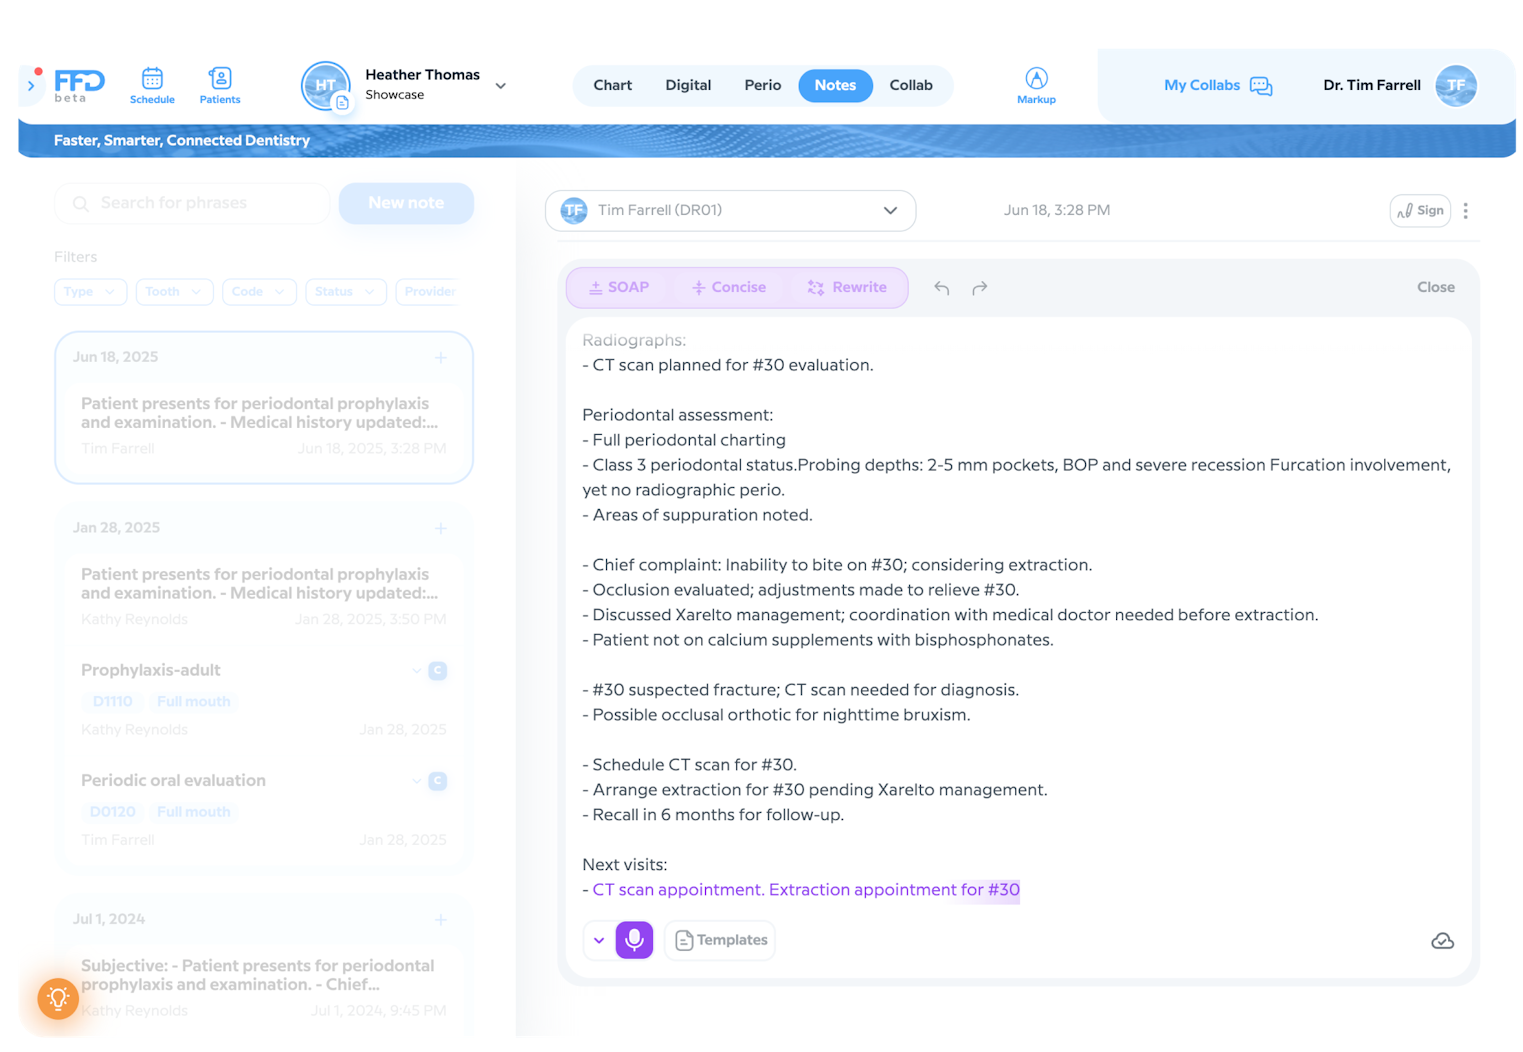The height and width of the screenshot is (1052, 1523).
Task: Open the Tooth filter dropdown
Action: 174,292
